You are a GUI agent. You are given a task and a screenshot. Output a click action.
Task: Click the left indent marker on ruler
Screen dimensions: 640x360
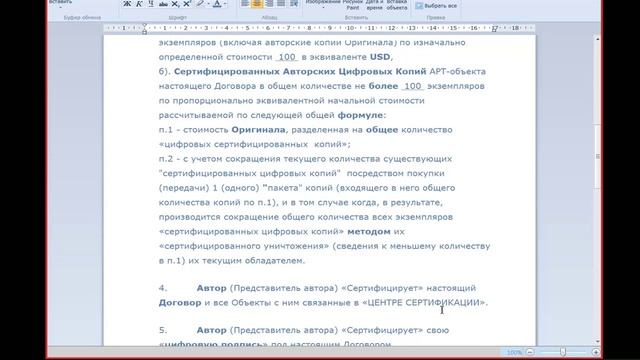(x=144, y=29)
